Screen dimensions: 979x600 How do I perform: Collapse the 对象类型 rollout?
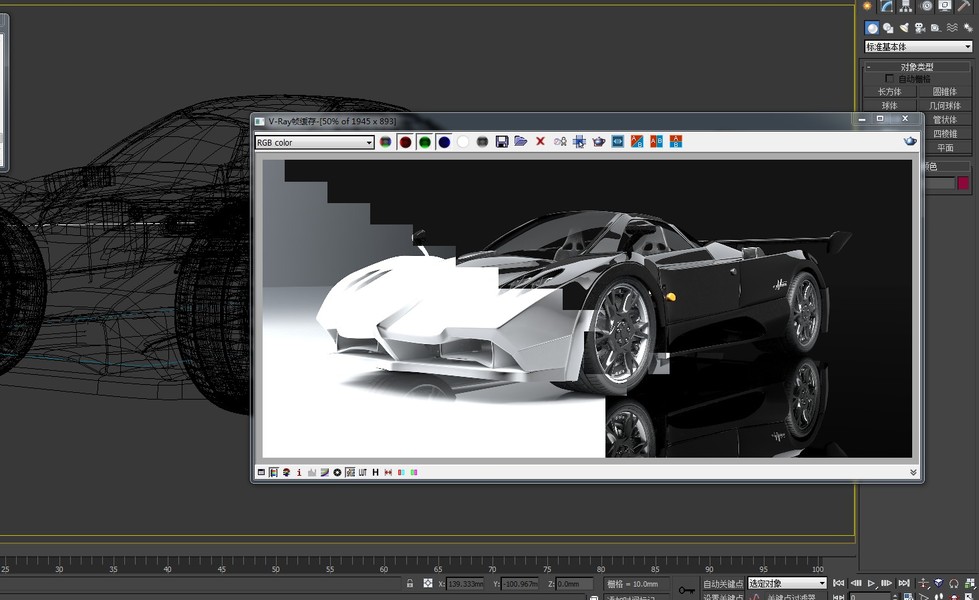click(917, 67)
